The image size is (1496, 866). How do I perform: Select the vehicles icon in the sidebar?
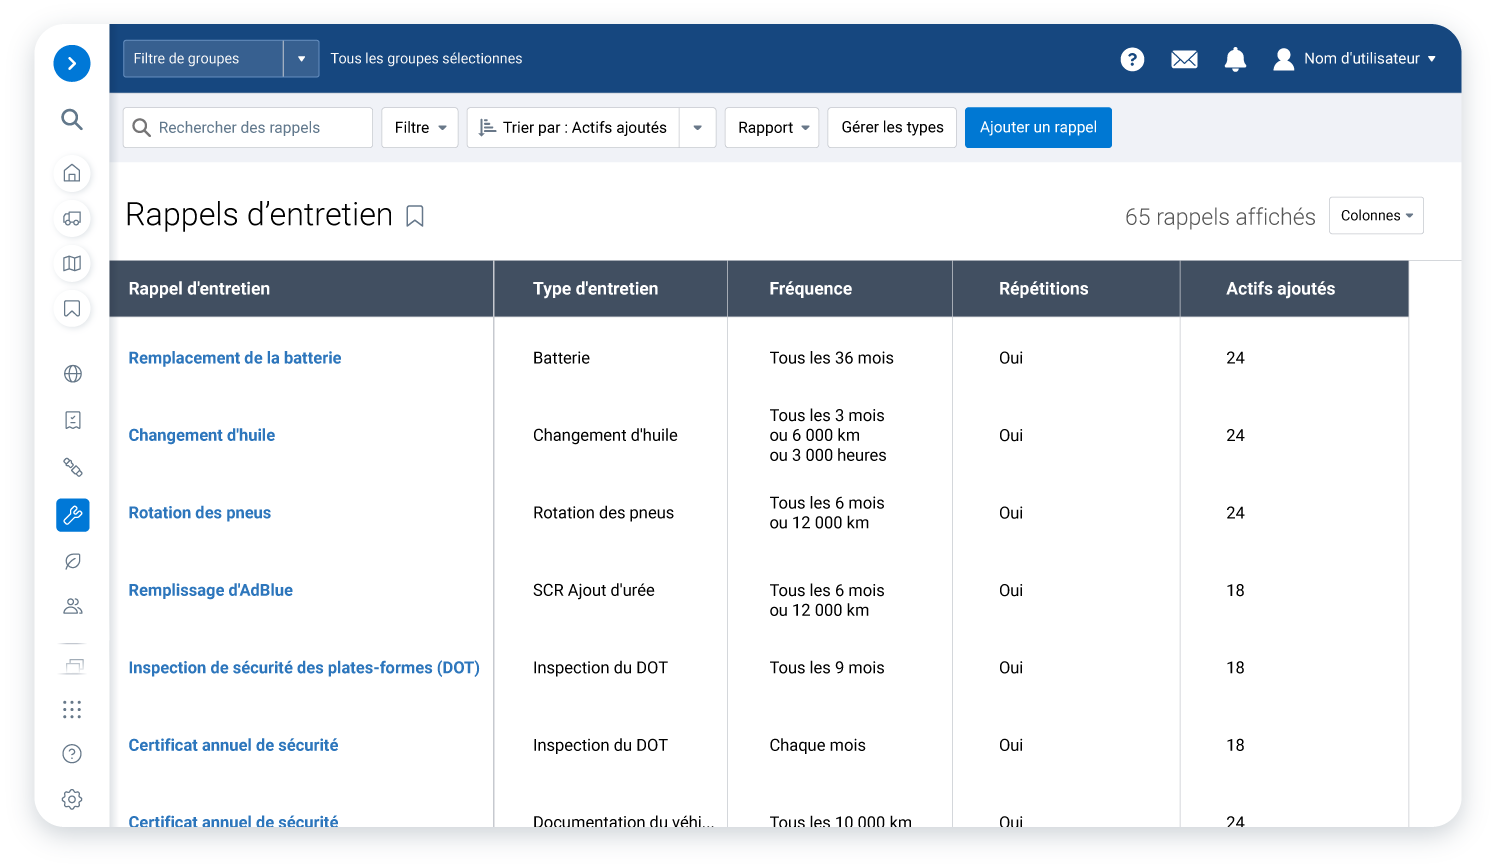click(71, 218)
